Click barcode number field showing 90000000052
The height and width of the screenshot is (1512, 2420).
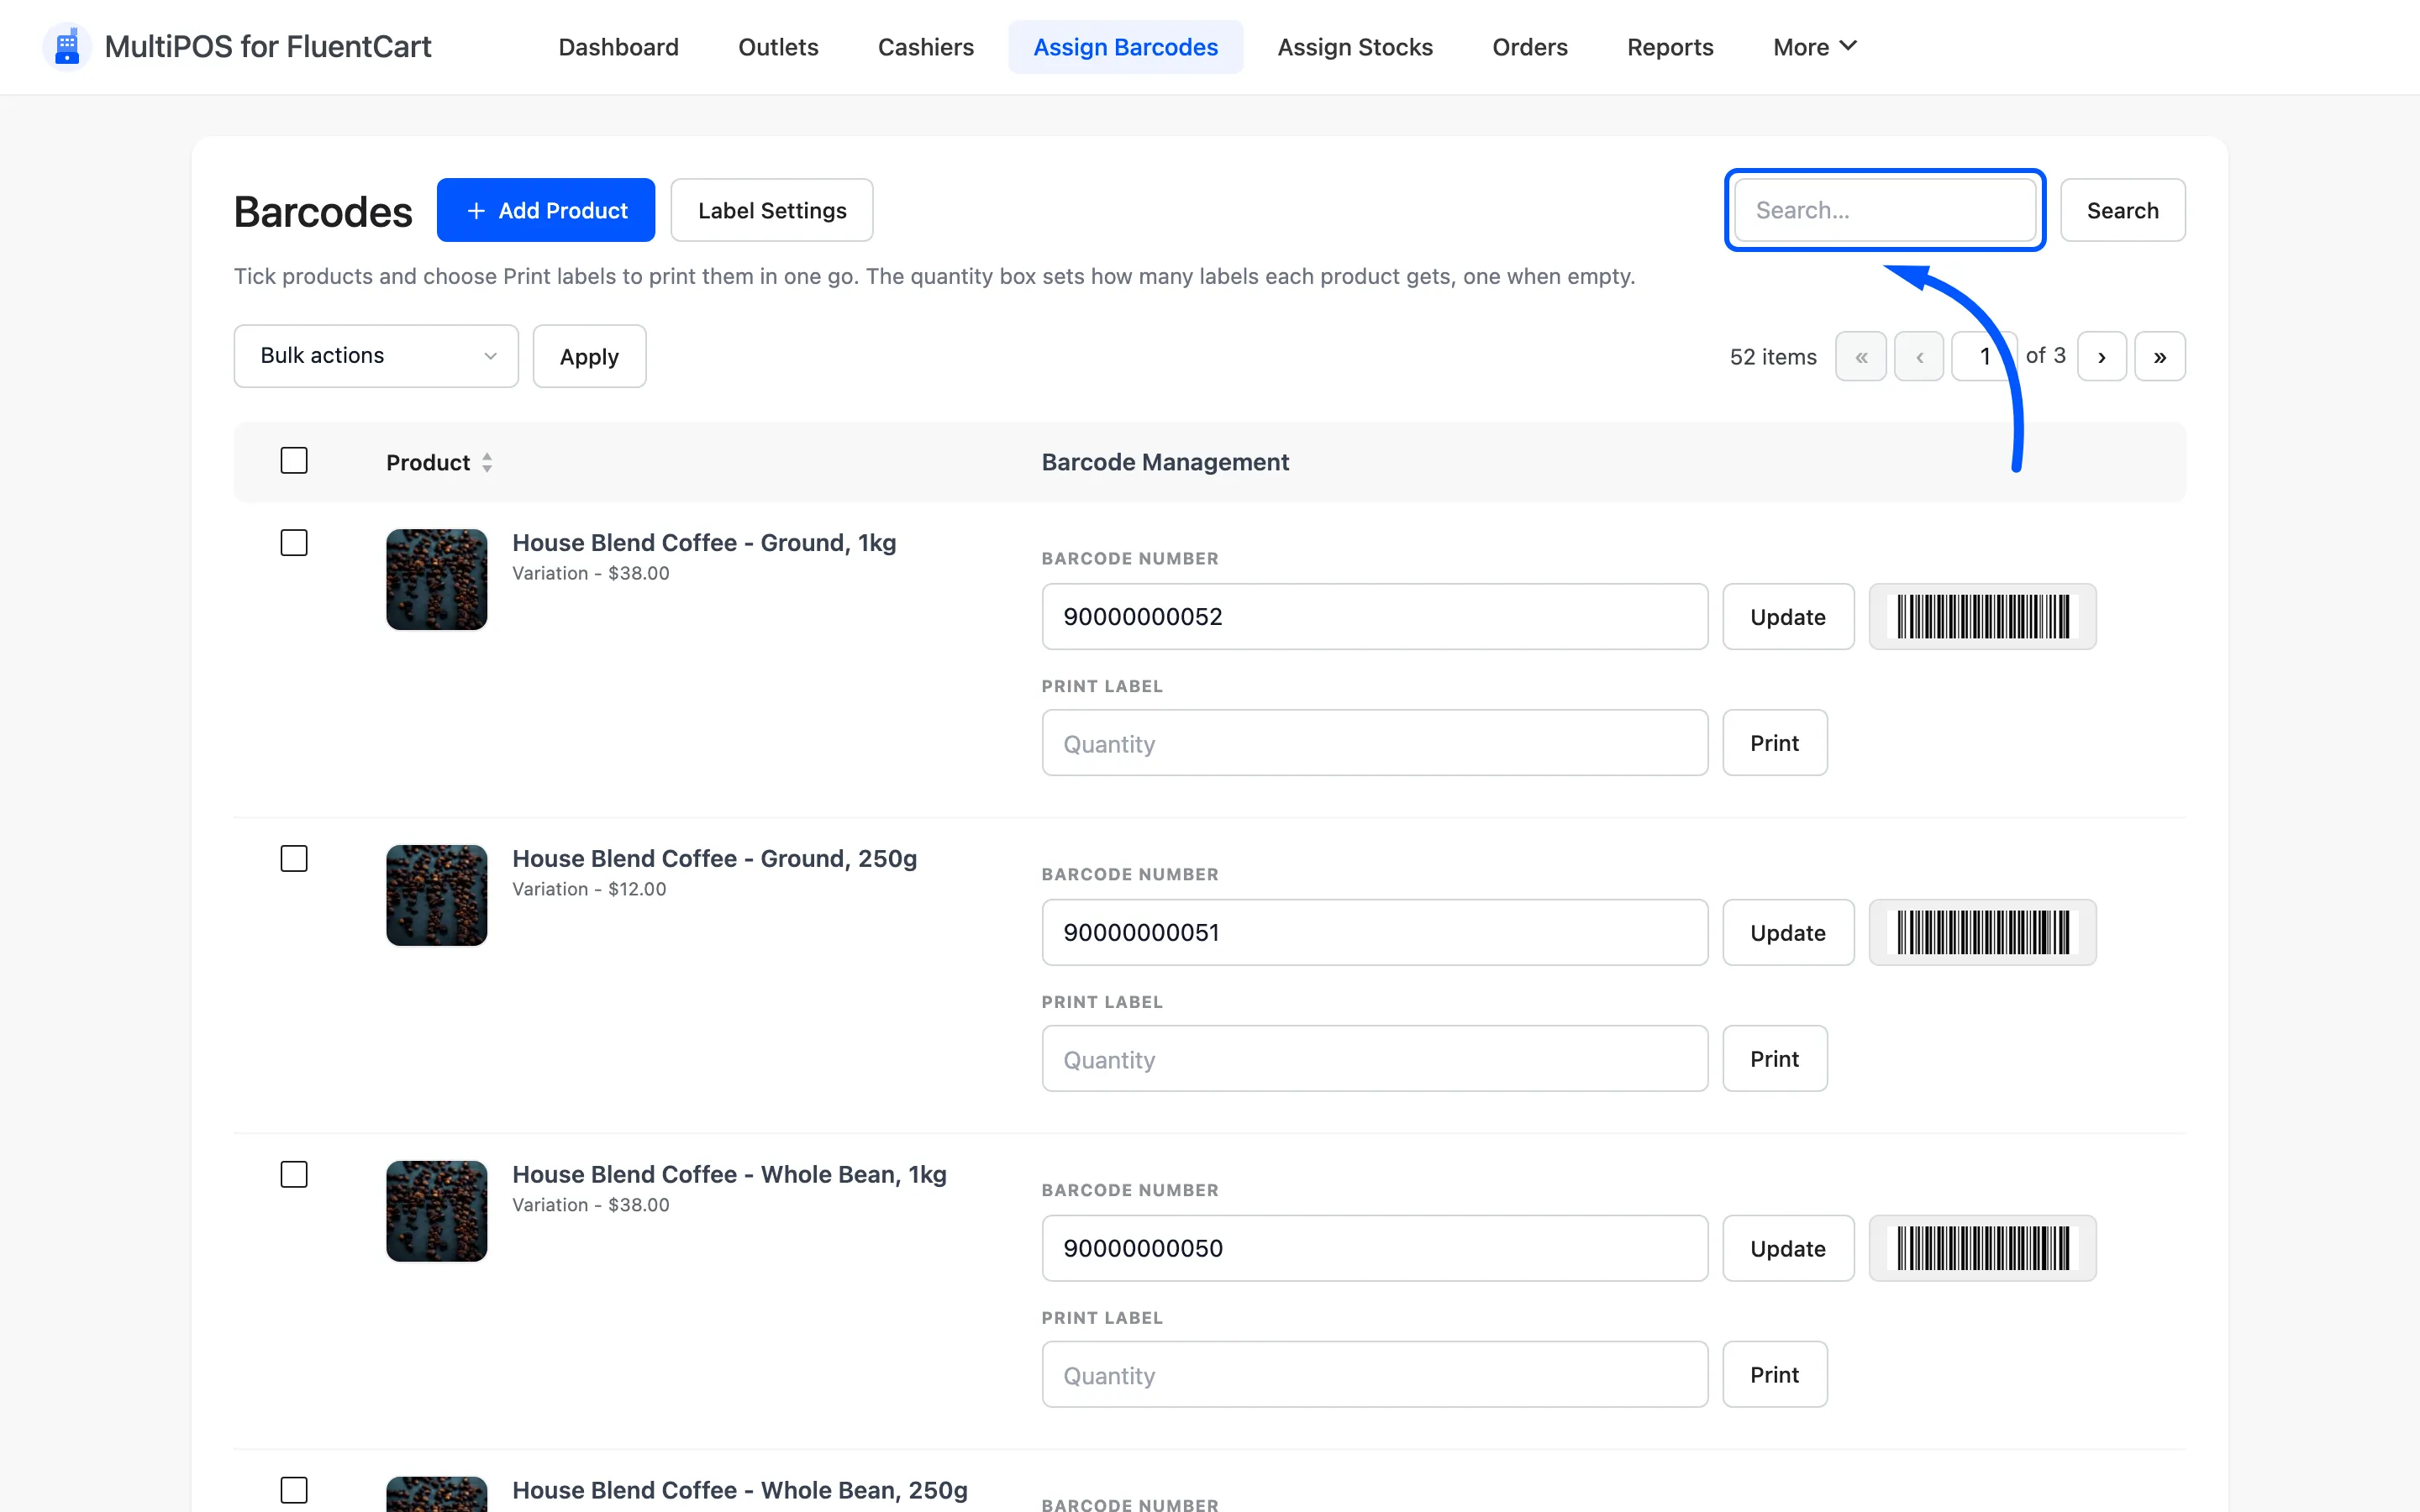[x=1374, y=617]
